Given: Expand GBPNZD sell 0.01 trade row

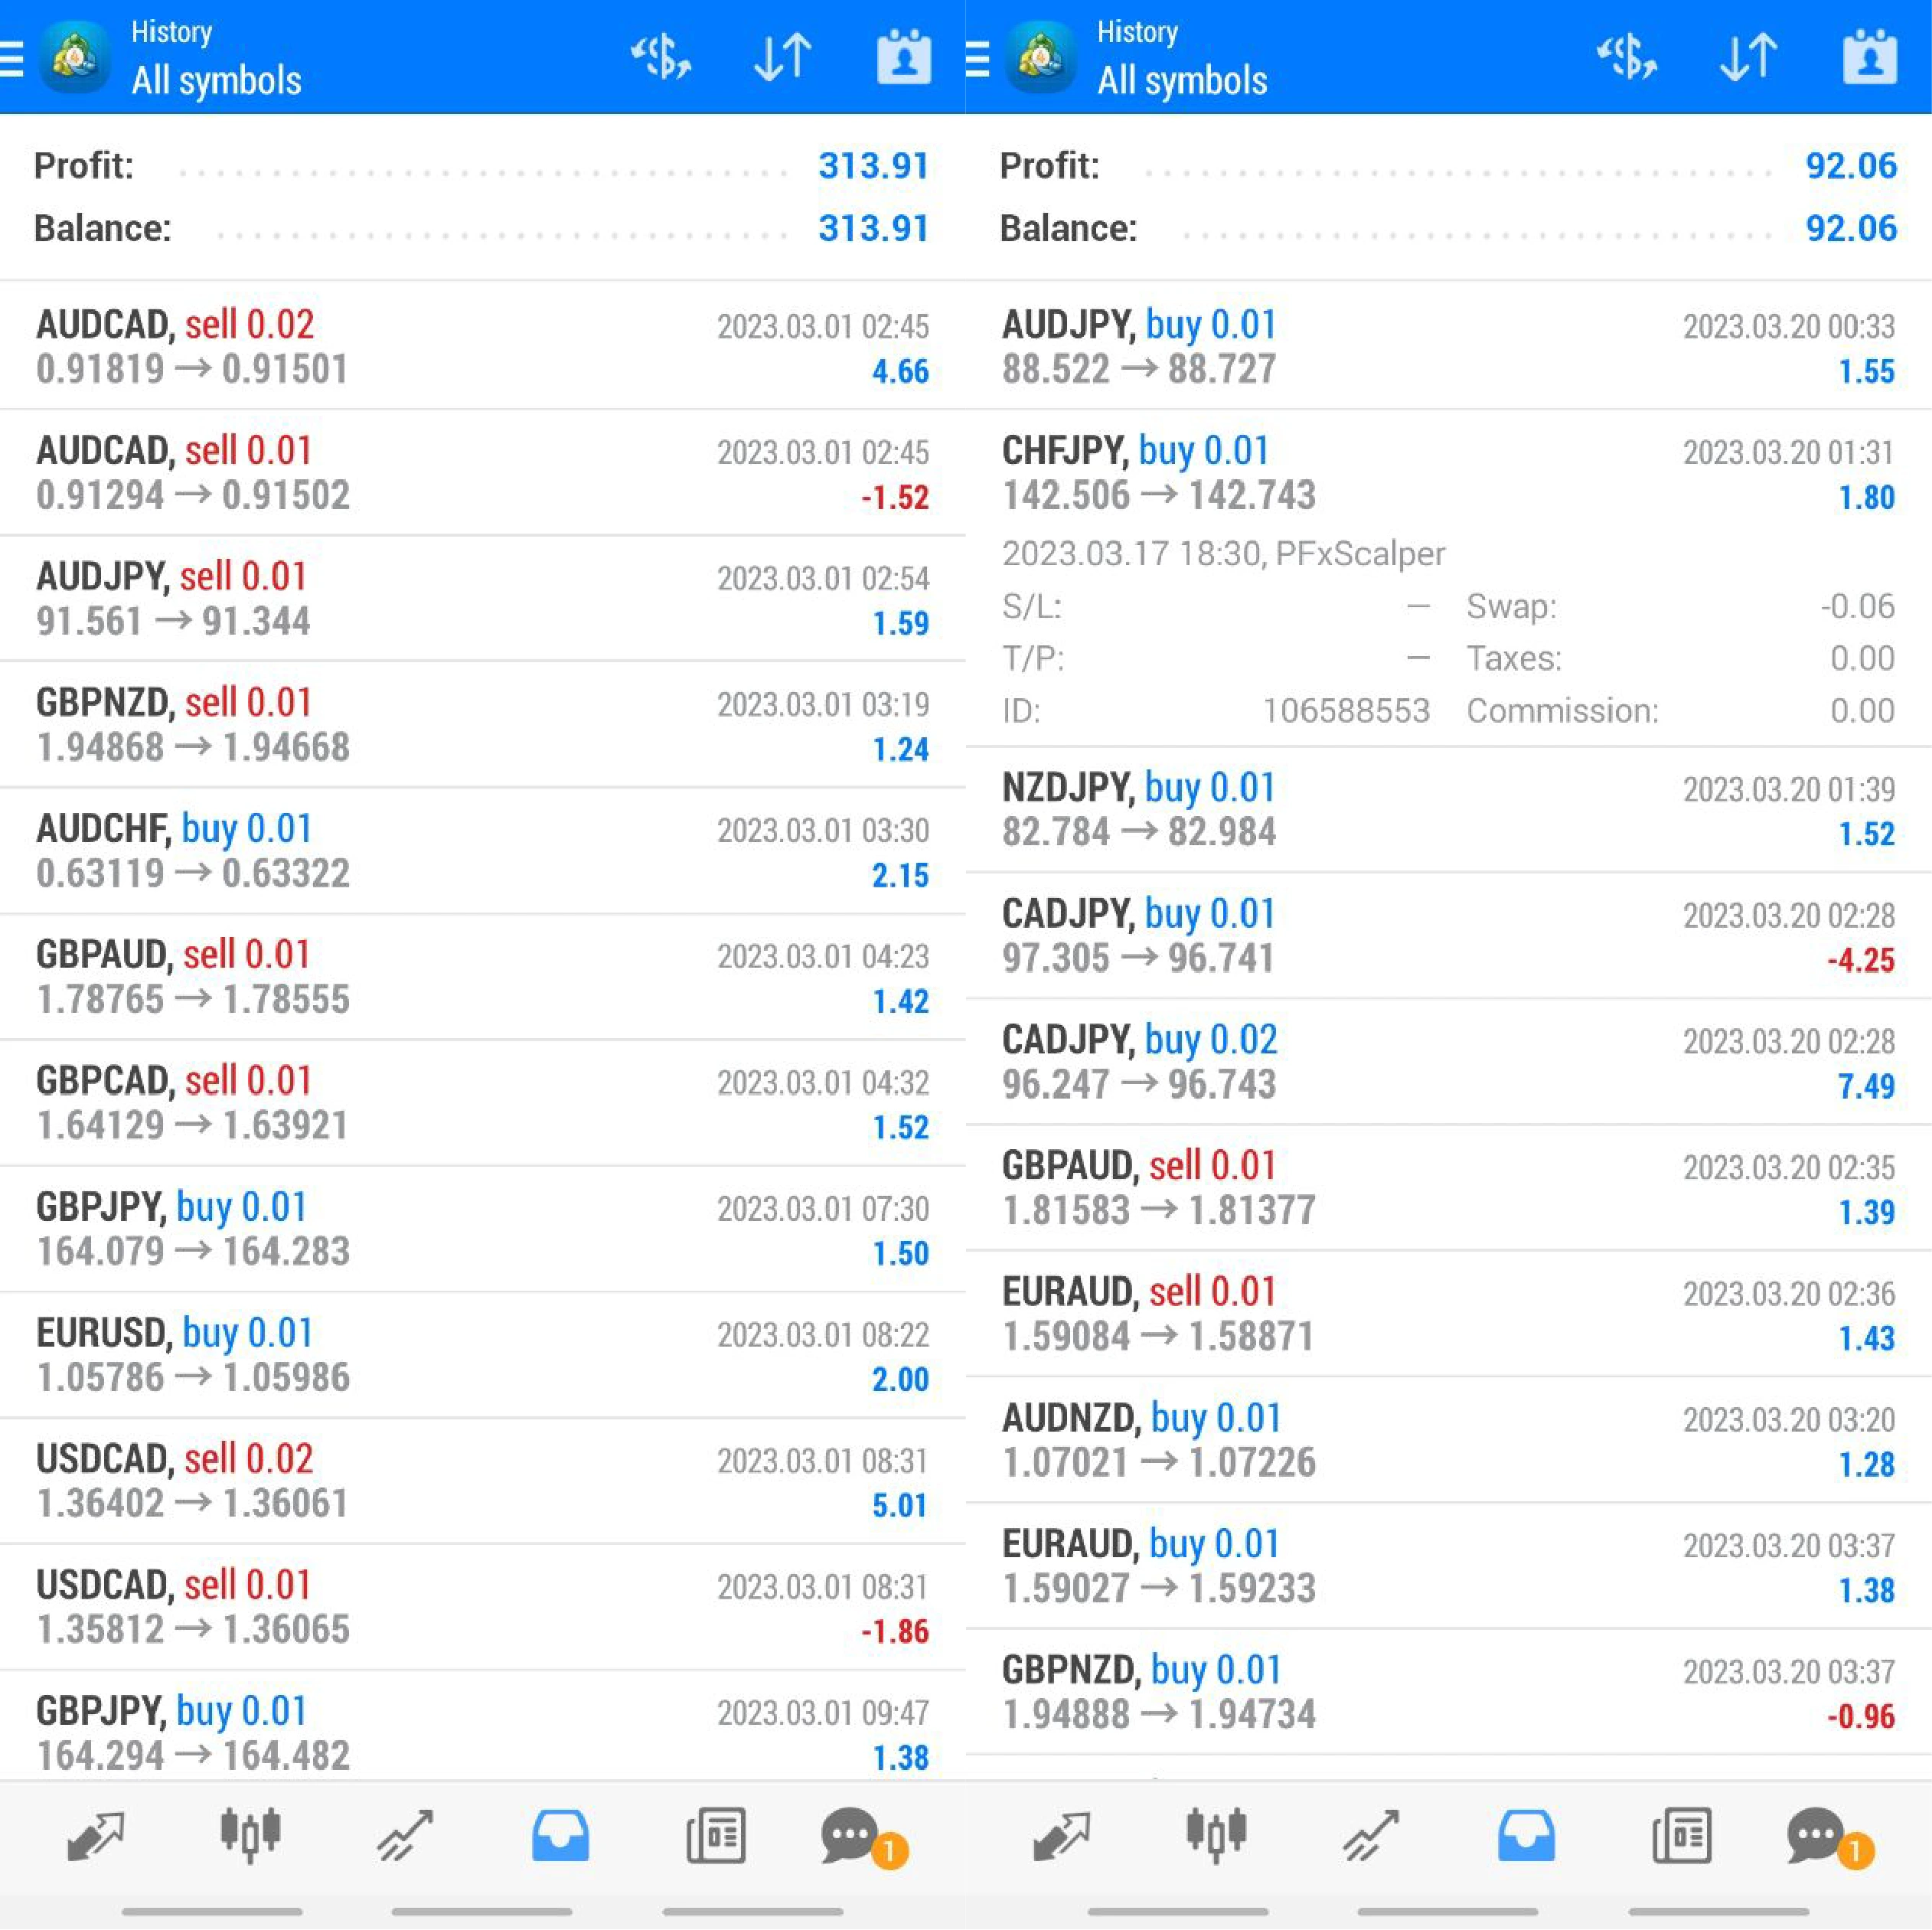Looking at the screenshot, I should click(483, 724).
